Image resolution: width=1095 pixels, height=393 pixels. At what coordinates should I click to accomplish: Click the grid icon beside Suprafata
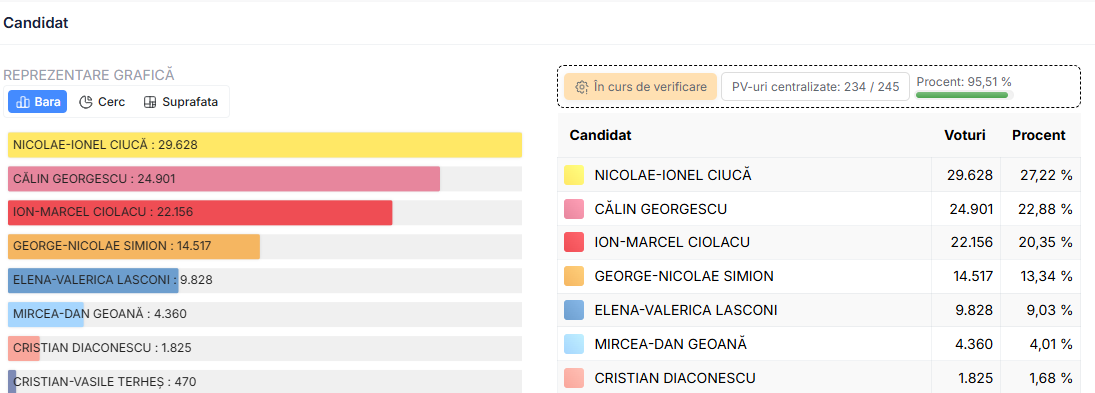(x=149, y=102)
